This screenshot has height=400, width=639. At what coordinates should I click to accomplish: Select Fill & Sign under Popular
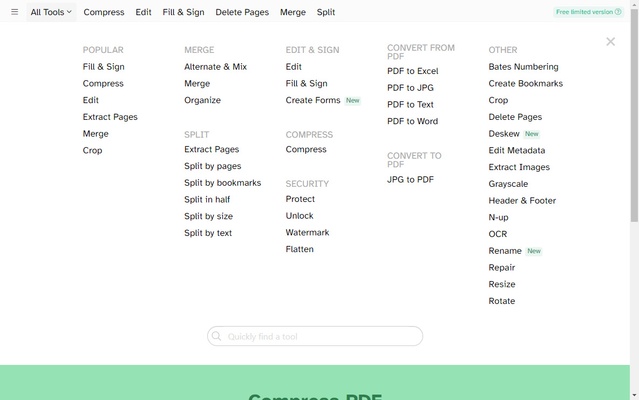point(104,67)
